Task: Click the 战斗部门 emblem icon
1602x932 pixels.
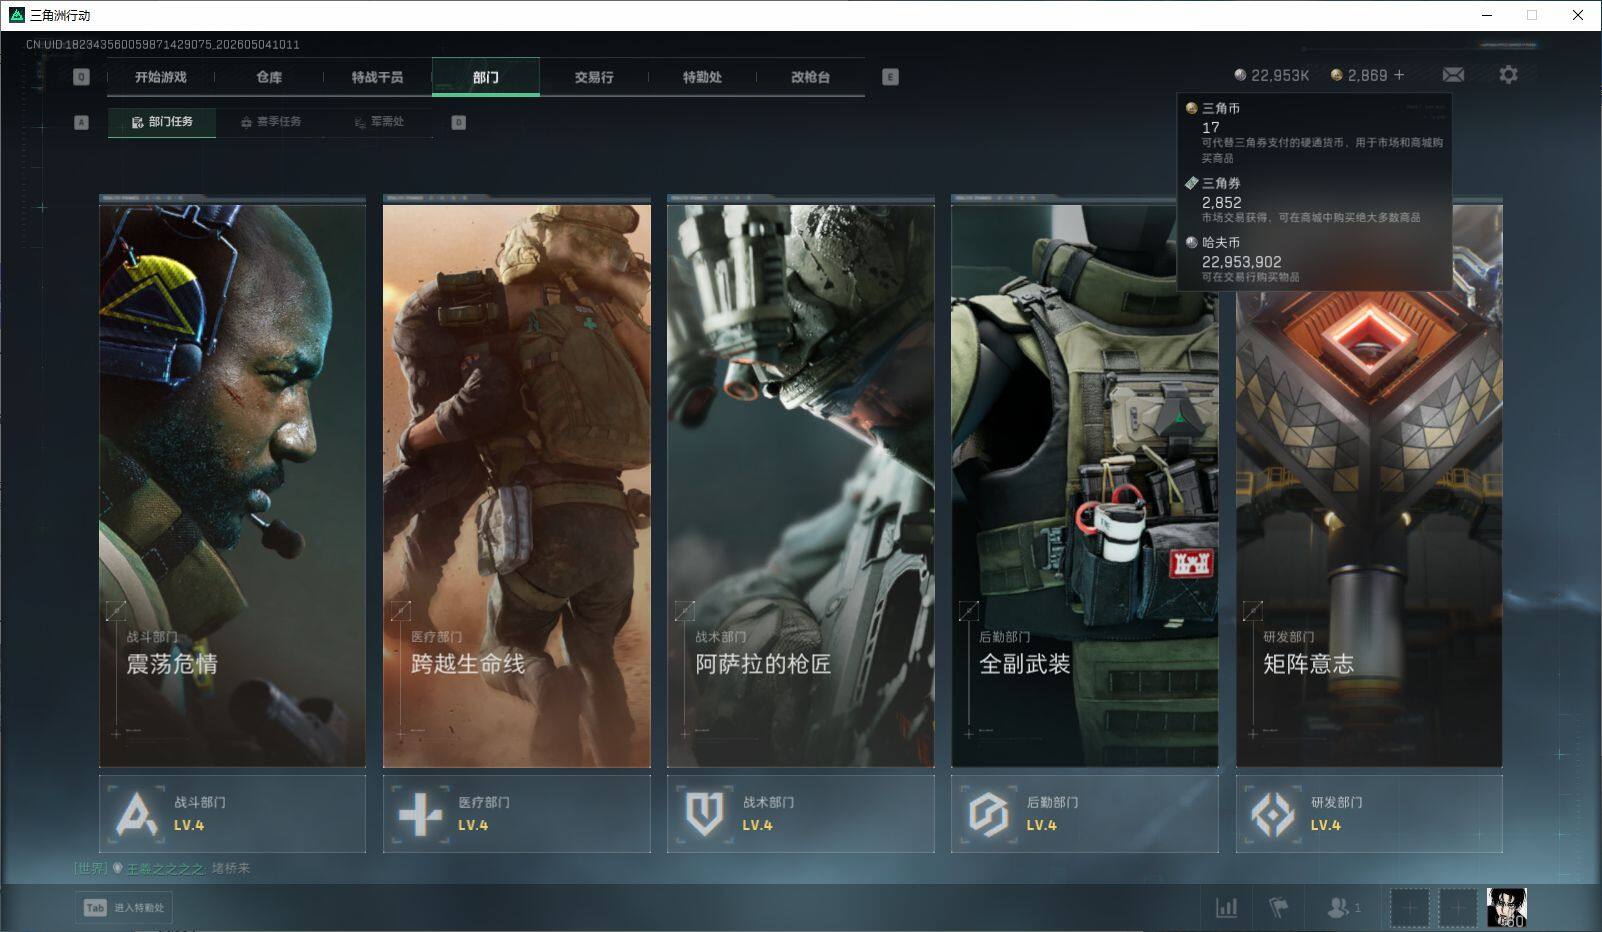Action: coord(136,814)
